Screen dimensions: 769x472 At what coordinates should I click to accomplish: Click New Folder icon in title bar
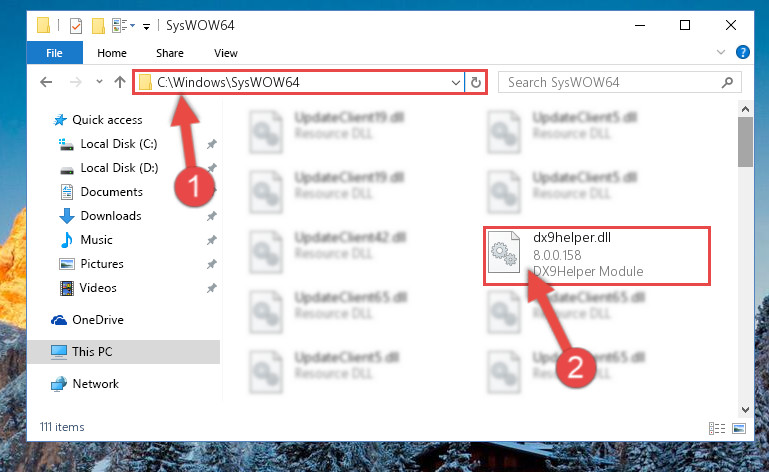(x=99, y=26)
